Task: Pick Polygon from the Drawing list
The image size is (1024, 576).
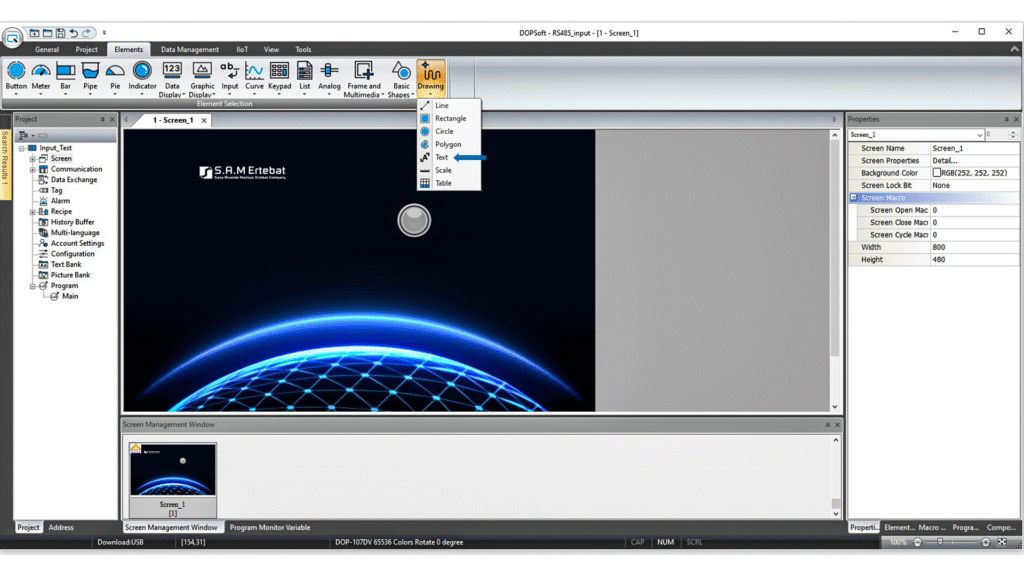Action: coord(447,145)
